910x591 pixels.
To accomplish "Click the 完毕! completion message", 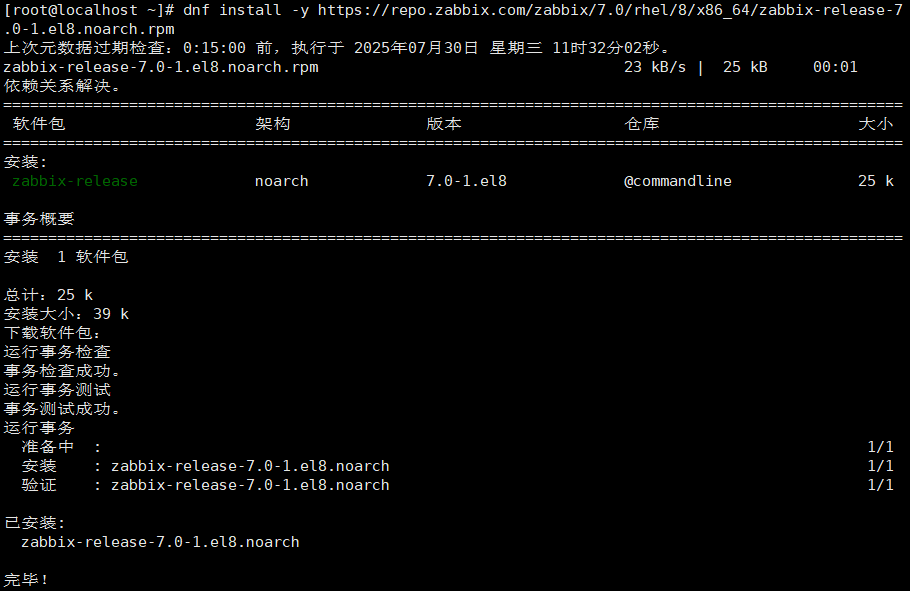I will (x=26, y=580).
